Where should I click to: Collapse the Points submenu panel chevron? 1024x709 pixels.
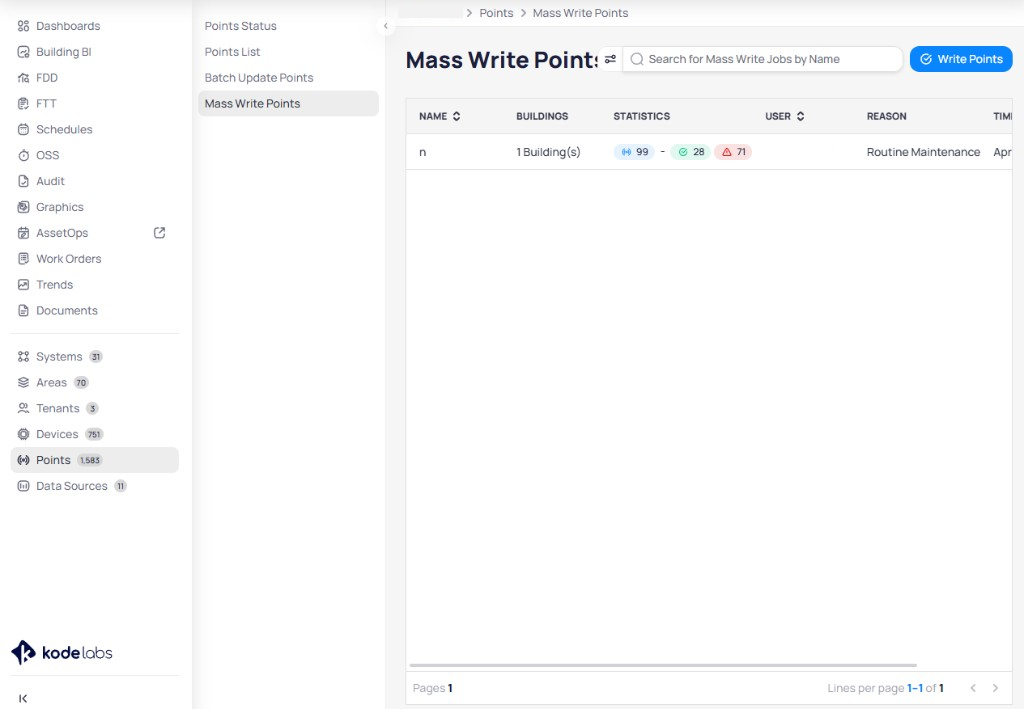click(385, 26)
